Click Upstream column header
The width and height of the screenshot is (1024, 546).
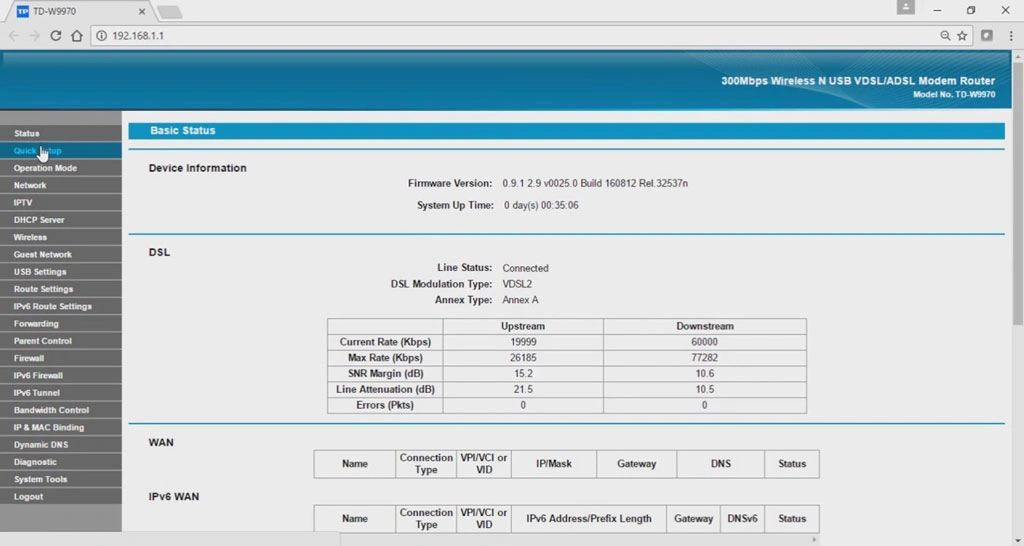tap(523, 326)
